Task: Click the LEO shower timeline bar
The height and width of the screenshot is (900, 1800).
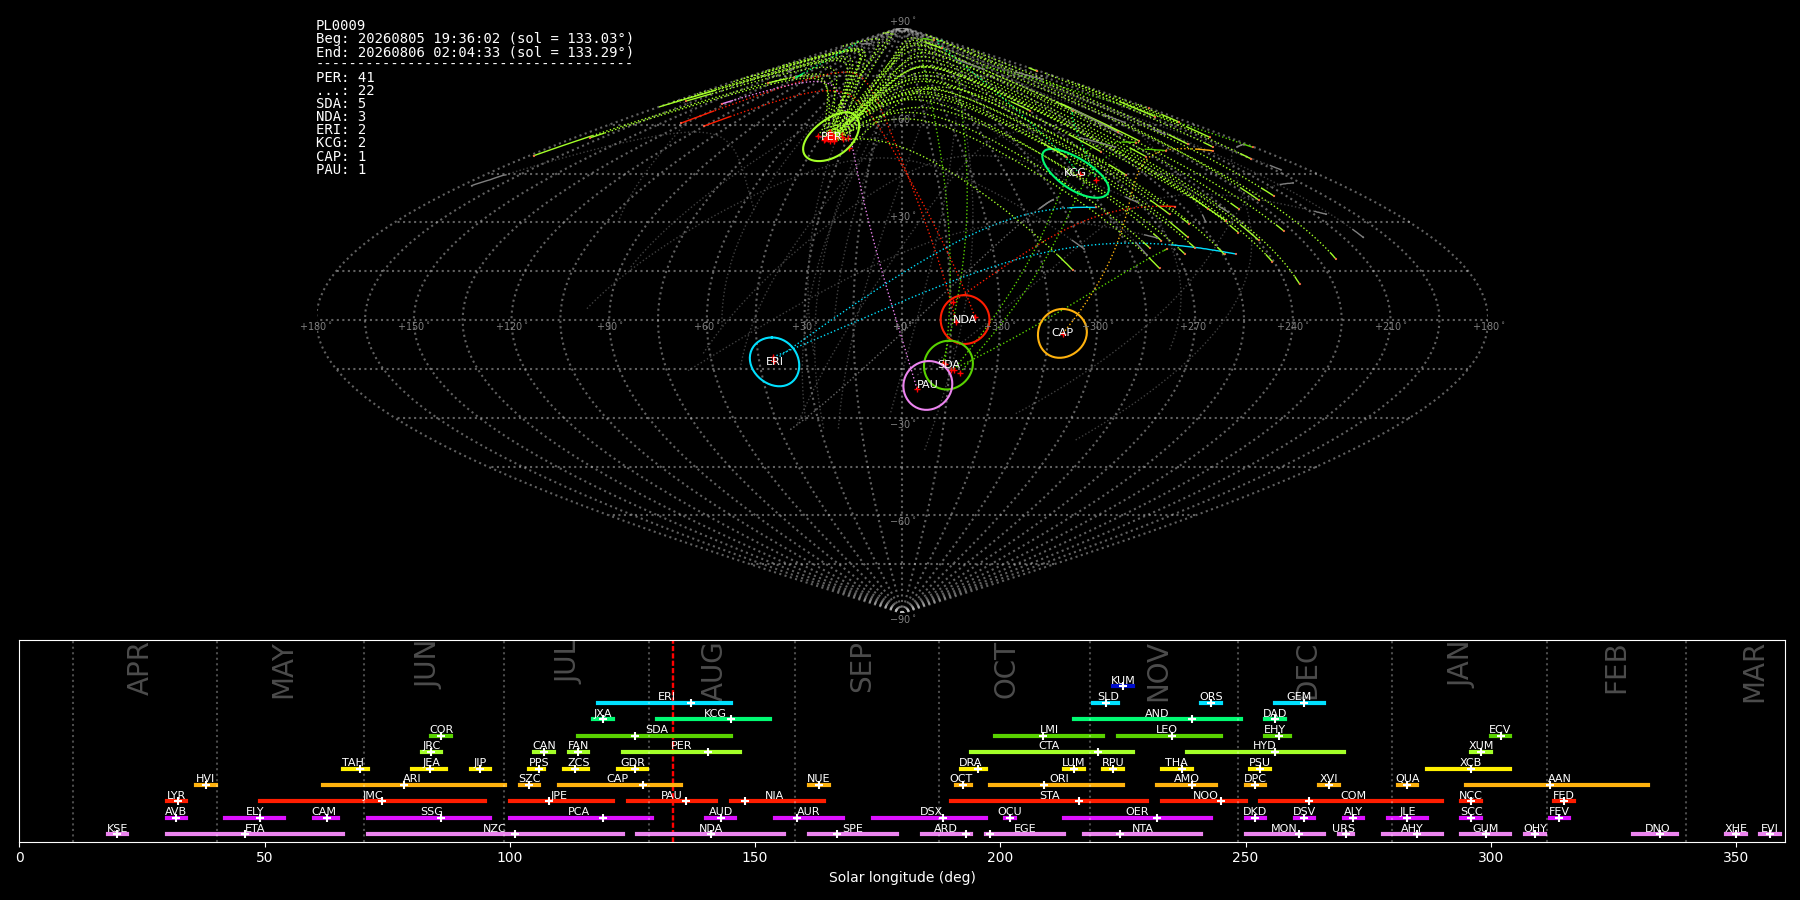Action: 1169,735
